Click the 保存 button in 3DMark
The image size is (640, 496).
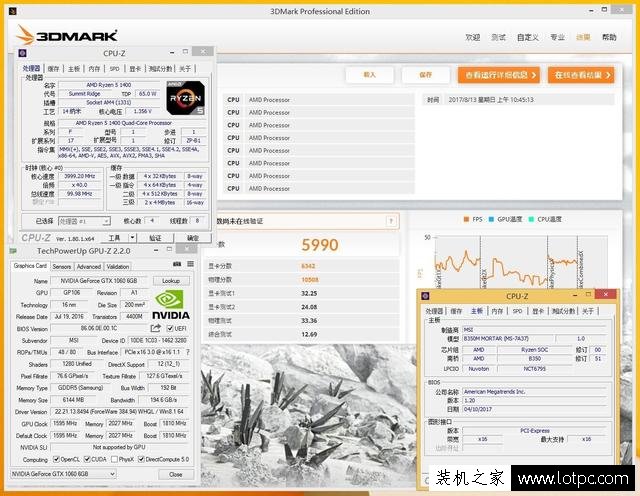pyautogui.click(x=425, y=75)
